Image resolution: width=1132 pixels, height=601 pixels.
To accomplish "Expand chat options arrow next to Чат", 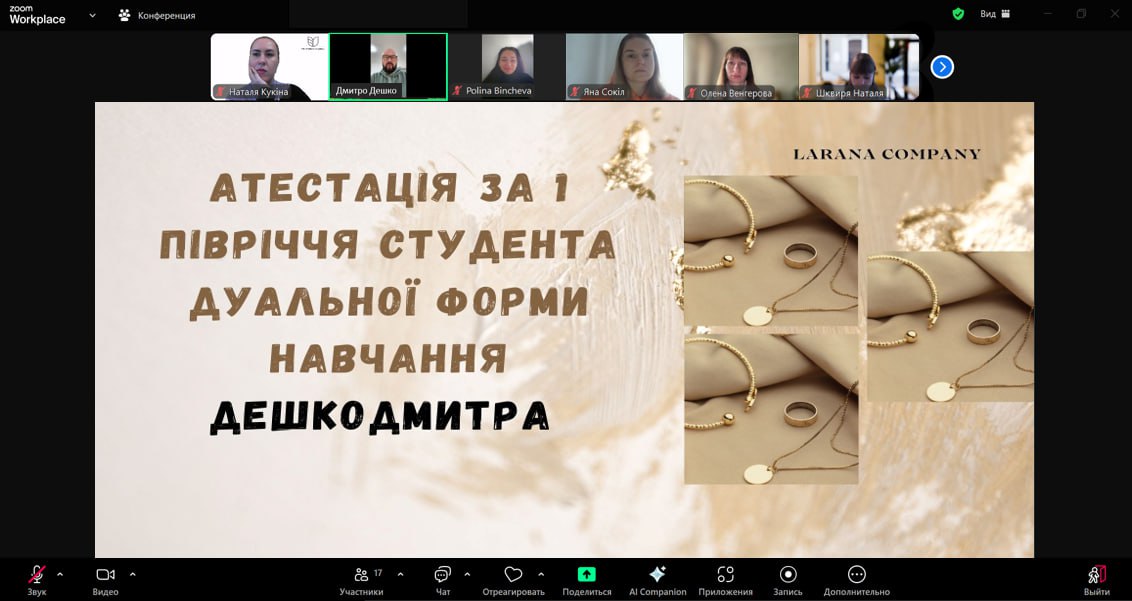I will (x=467, y=575).
